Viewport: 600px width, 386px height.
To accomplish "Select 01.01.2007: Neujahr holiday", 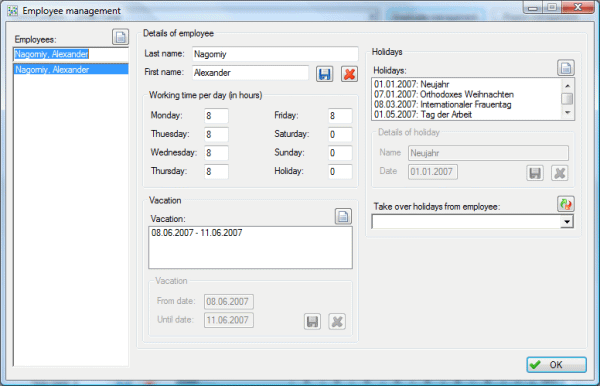I will (467, 84).
